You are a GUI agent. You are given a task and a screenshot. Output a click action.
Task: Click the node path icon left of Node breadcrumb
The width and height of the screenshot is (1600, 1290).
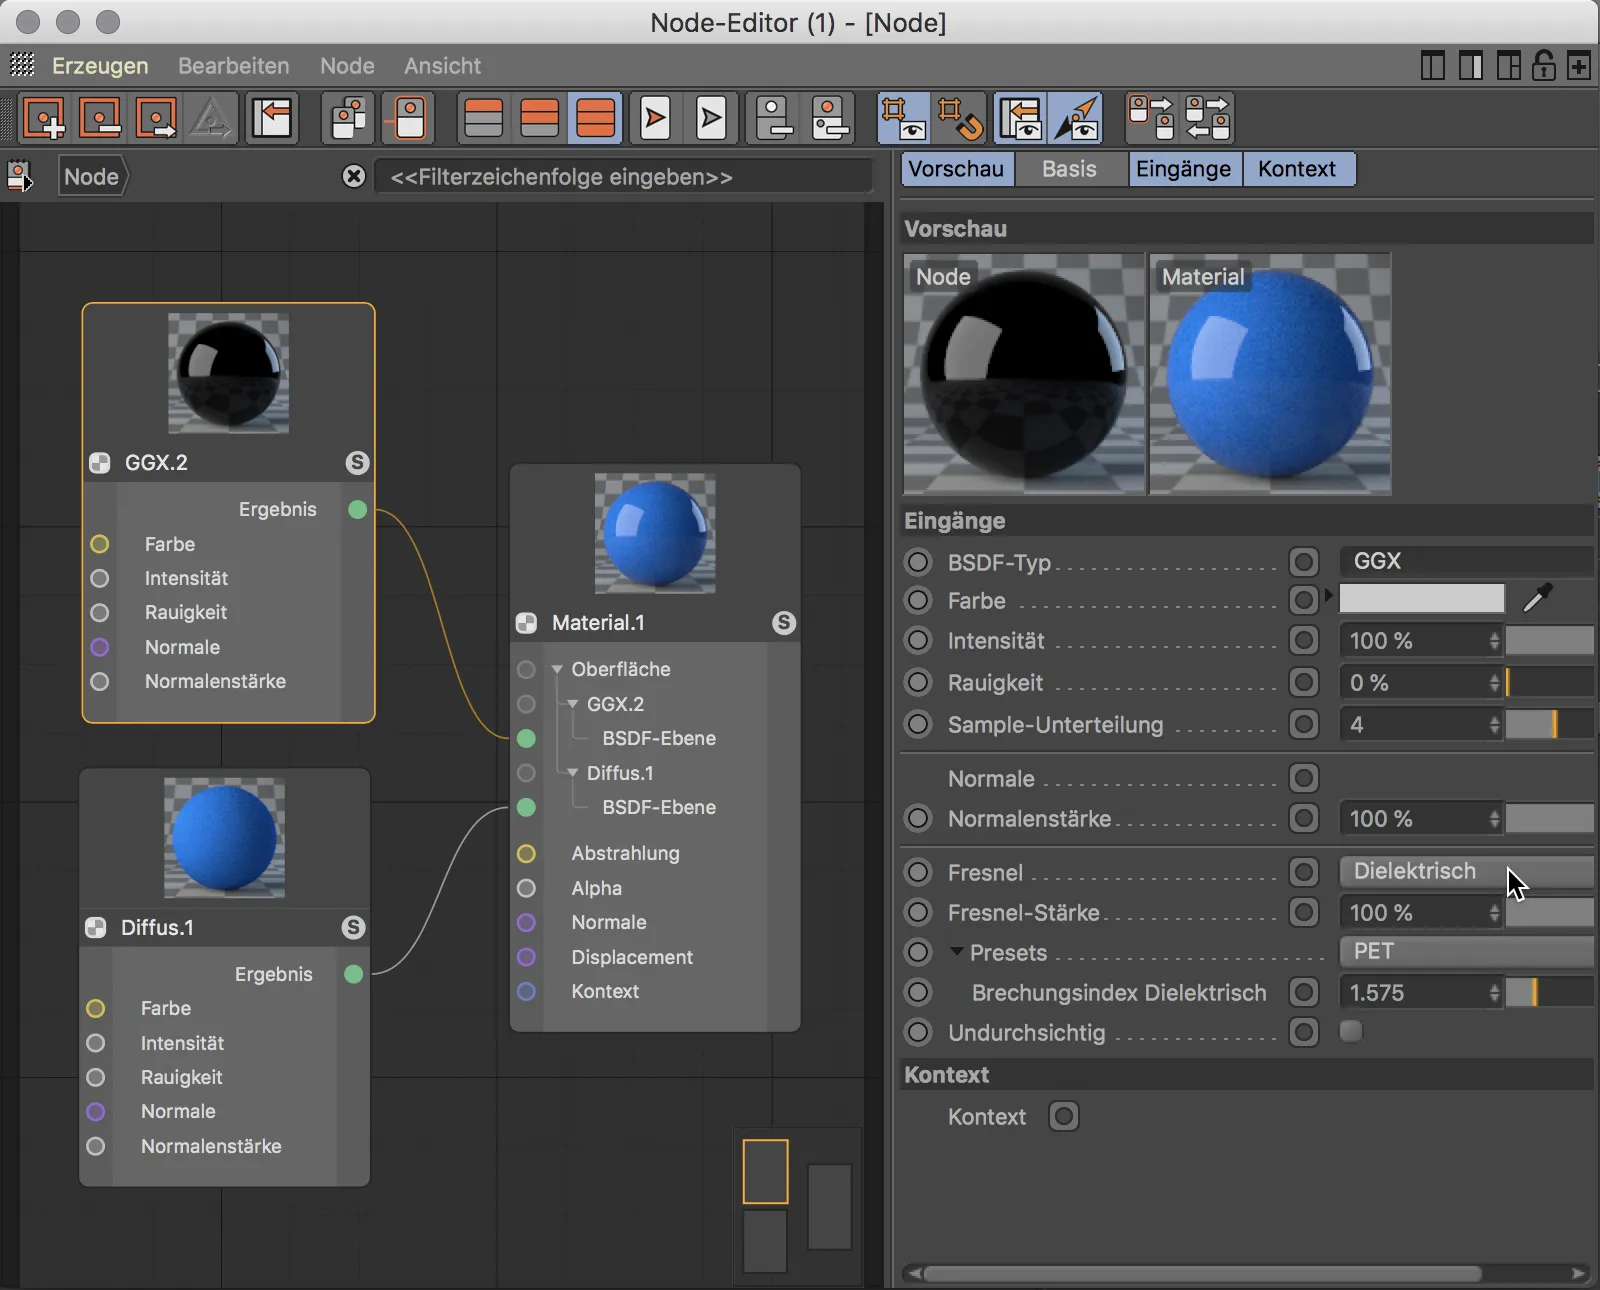point(21,177)
